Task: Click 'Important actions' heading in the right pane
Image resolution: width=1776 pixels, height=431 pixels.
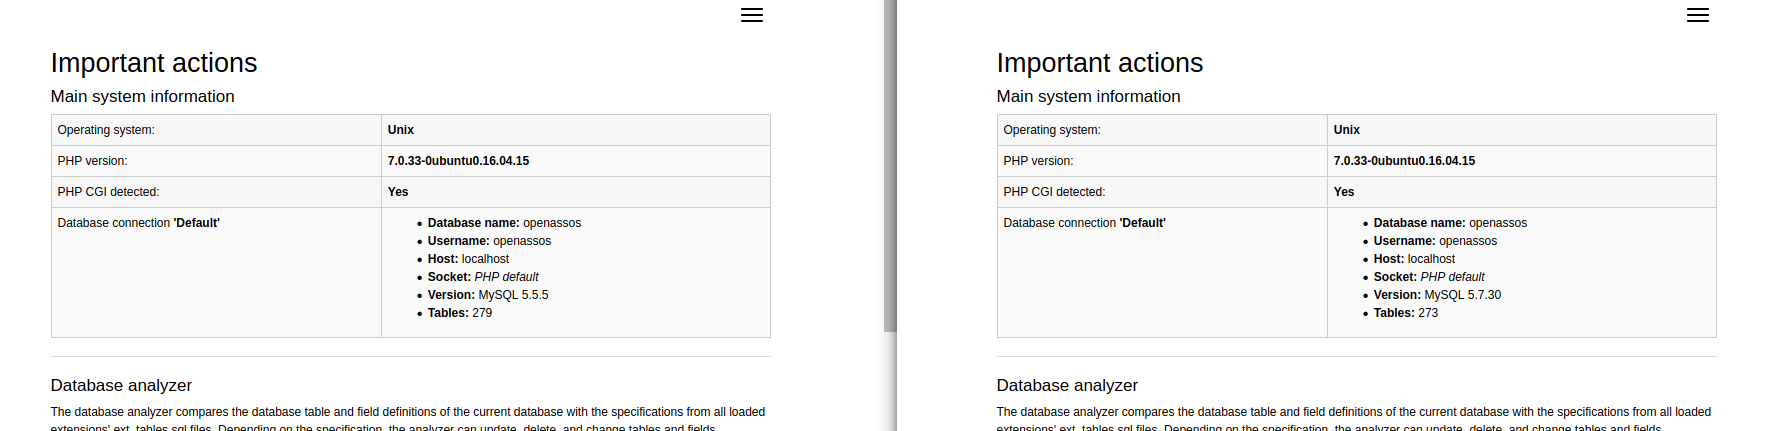Action: [x=1100, y=63]
